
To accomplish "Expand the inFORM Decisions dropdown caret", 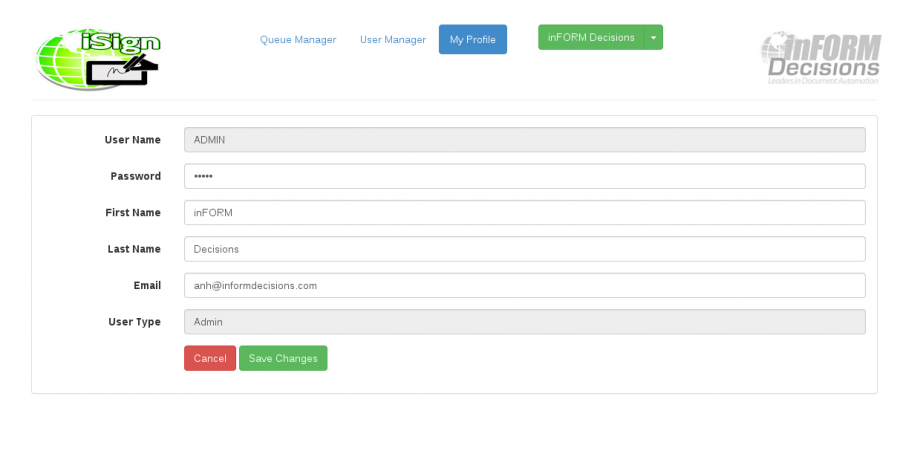I will [652, 38].
